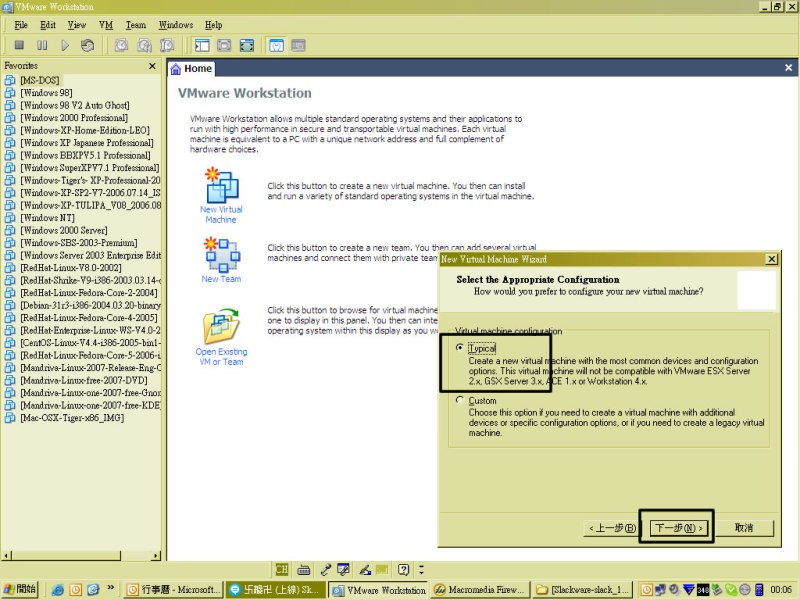Select the Typical configuration radio button
The width and height of the screenshot is (800, 600).
tap(460, 347)
